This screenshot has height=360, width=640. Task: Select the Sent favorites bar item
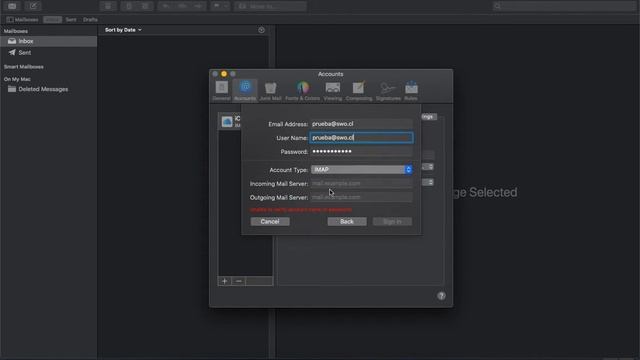pyautogui.click(x=71, y=20)
